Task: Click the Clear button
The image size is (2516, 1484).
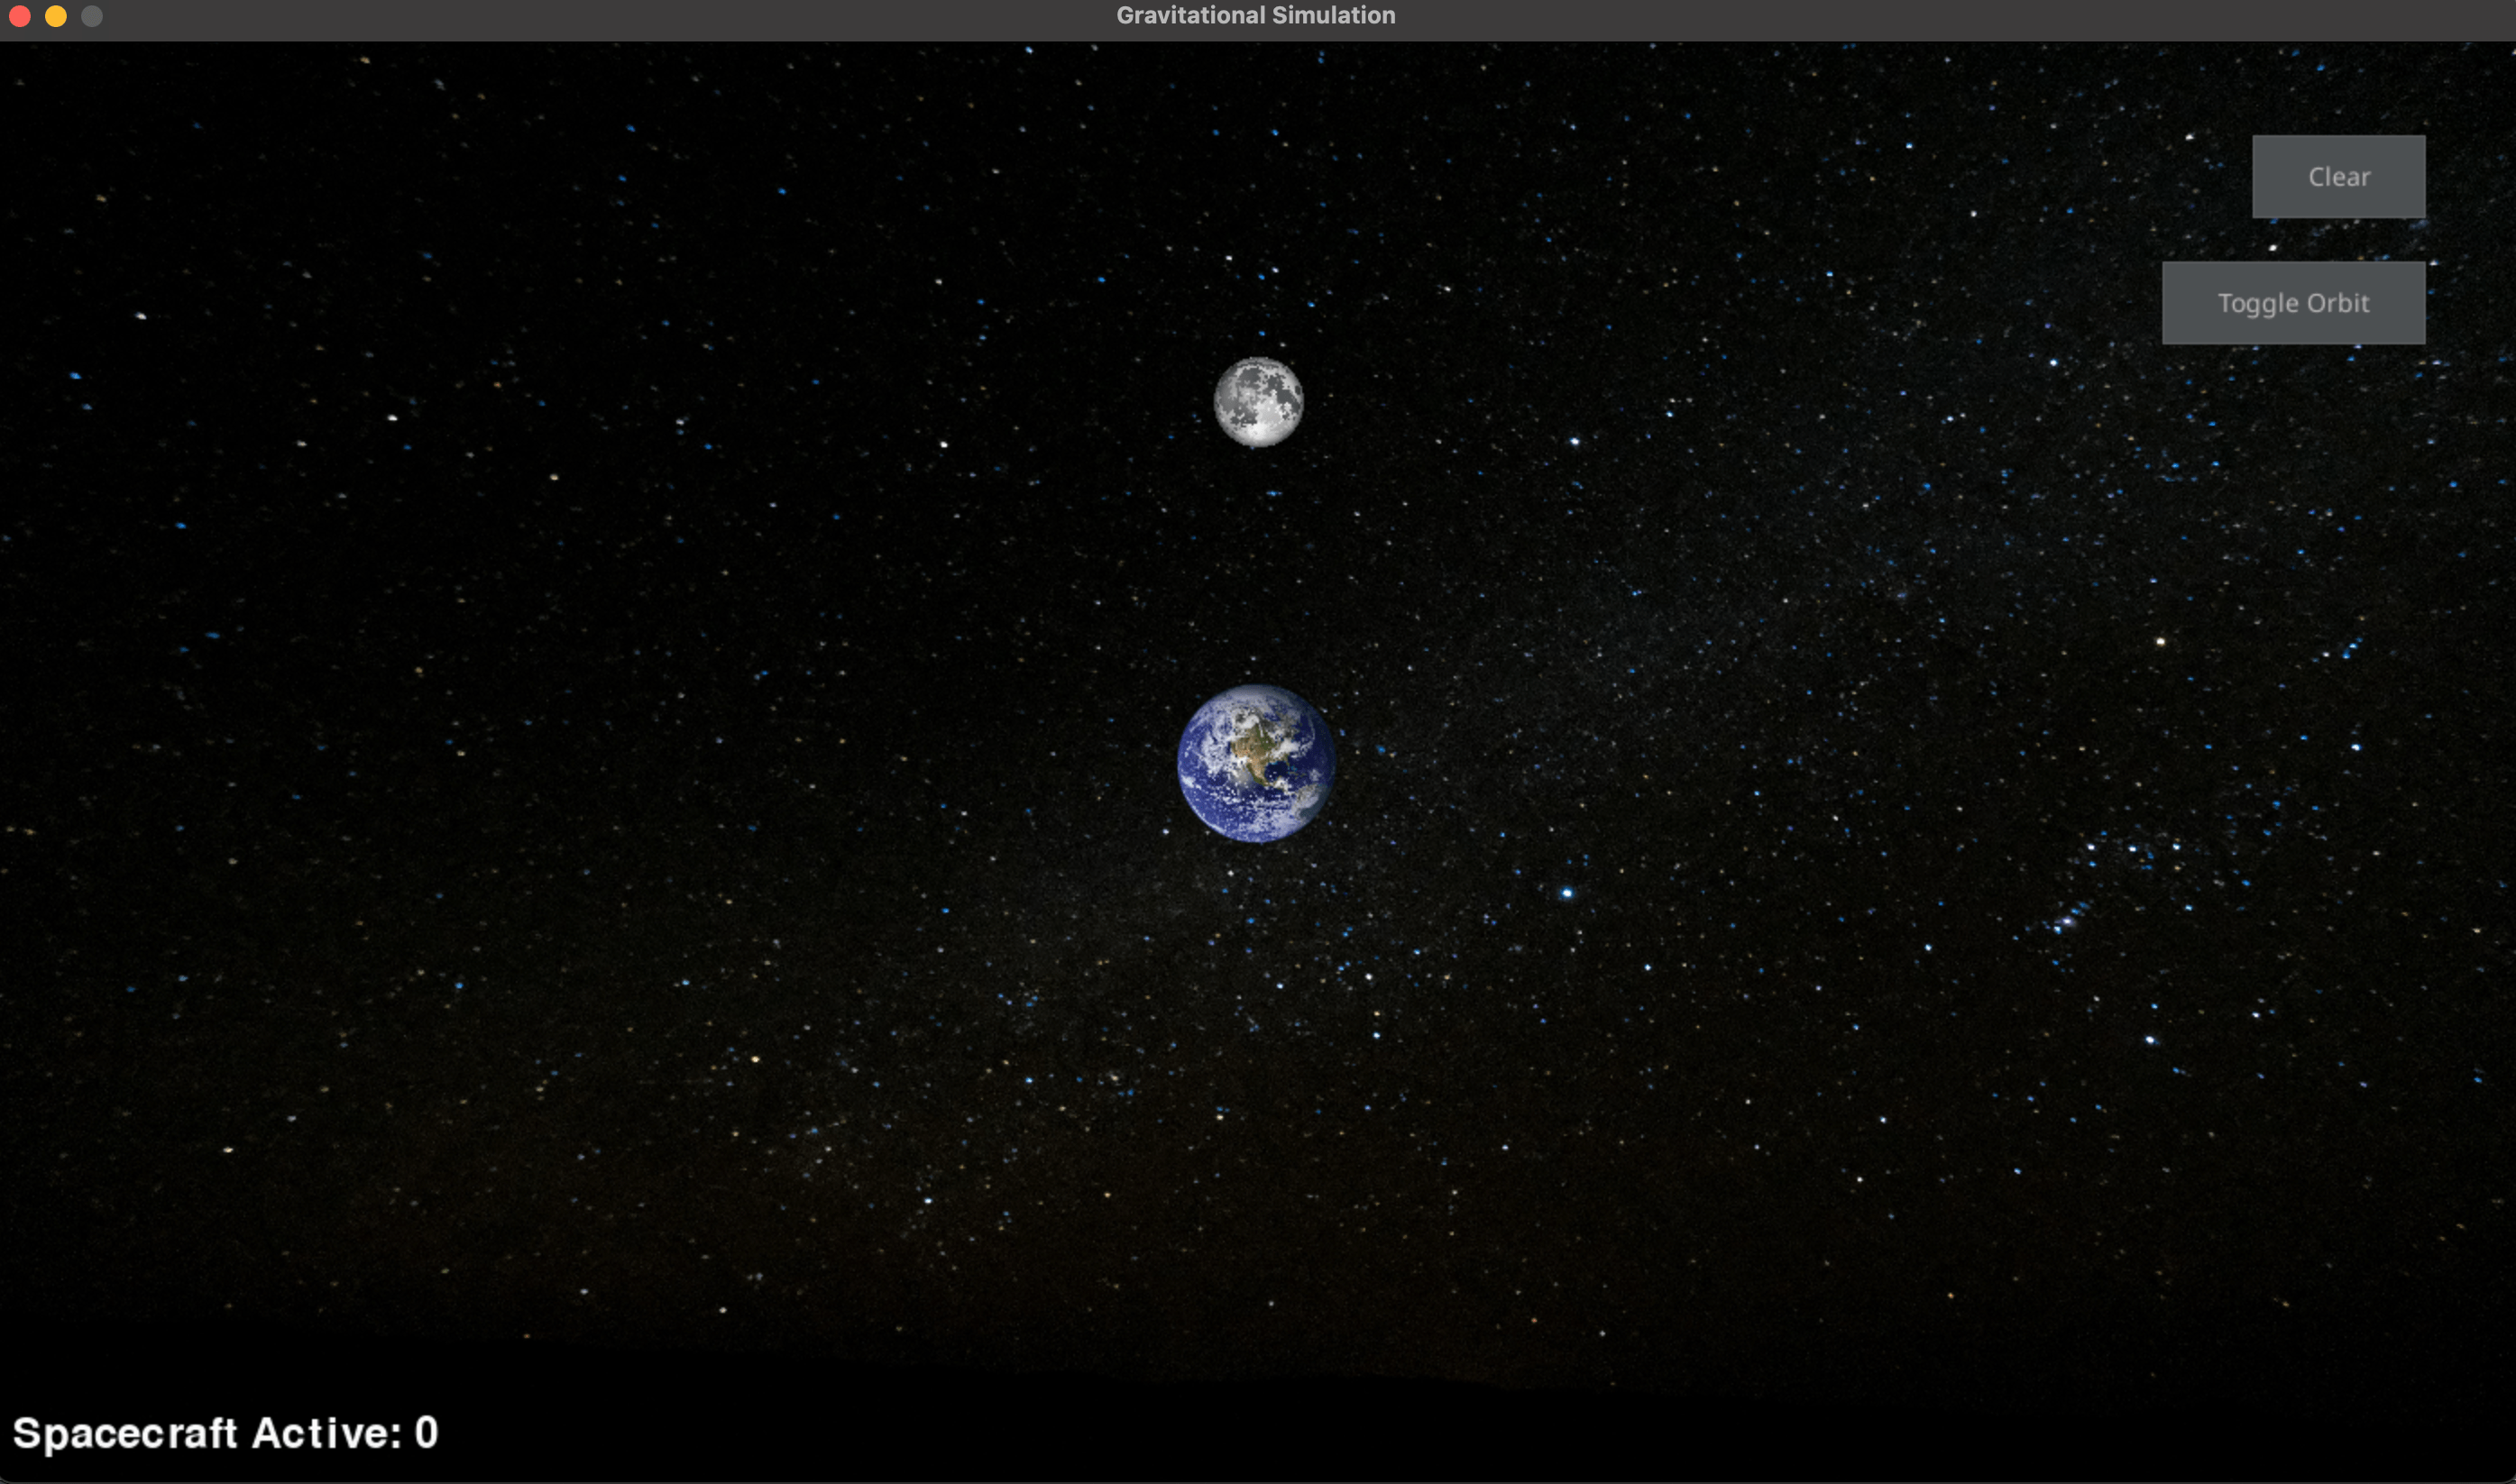Action: [x=2338, y=177]
